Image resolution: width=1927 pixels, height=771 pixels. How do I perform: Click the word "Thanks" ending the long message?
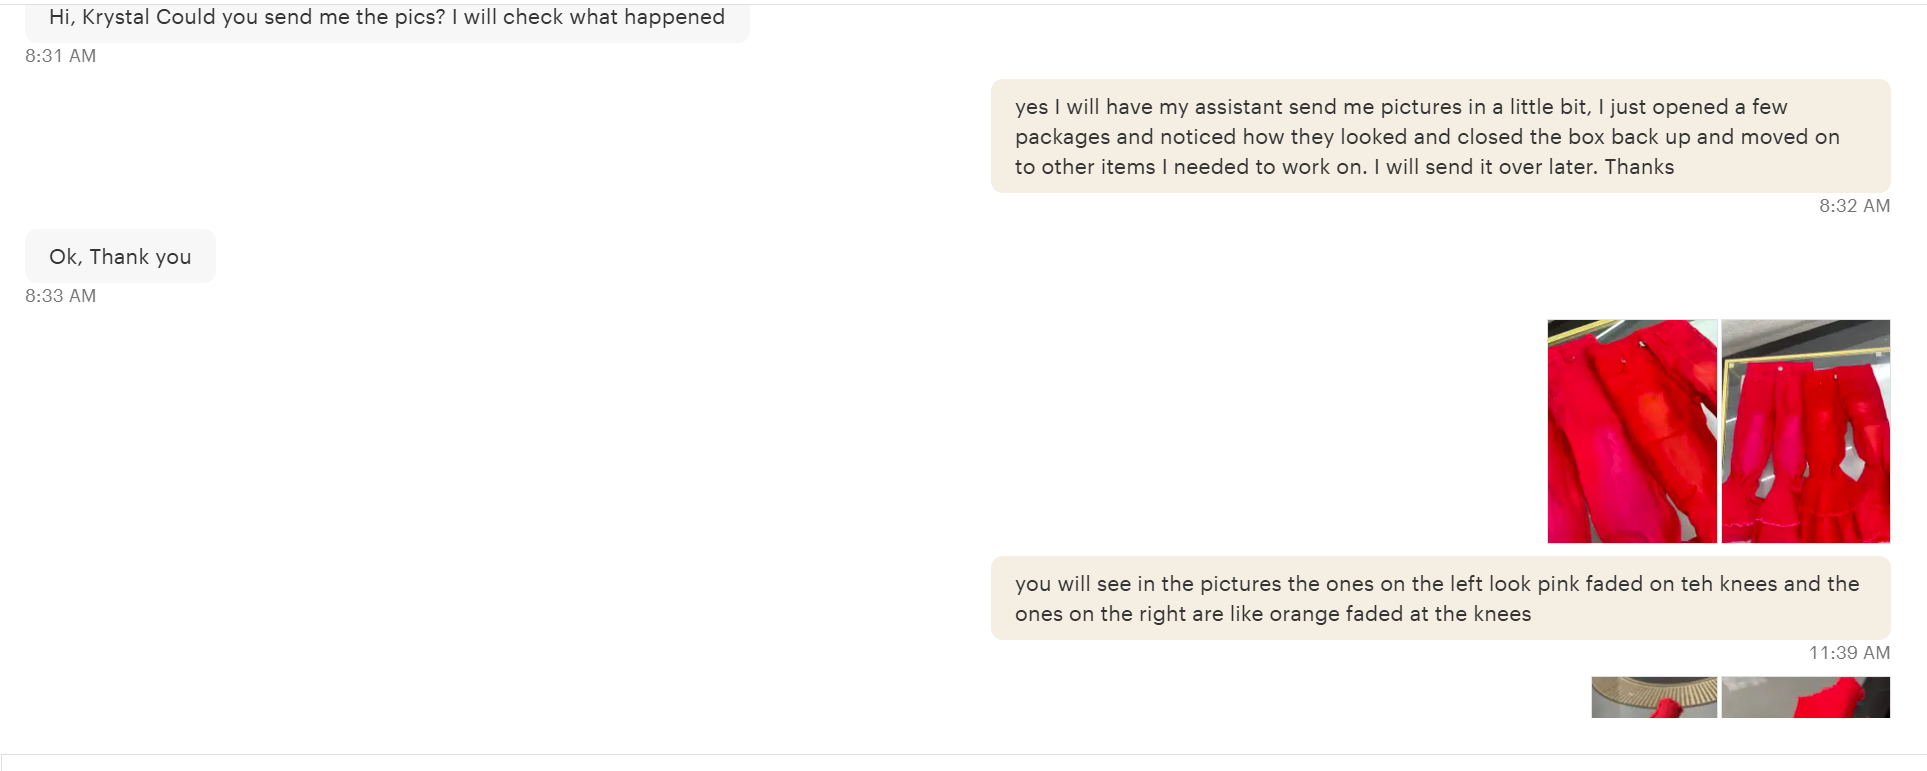(1639, 167)
